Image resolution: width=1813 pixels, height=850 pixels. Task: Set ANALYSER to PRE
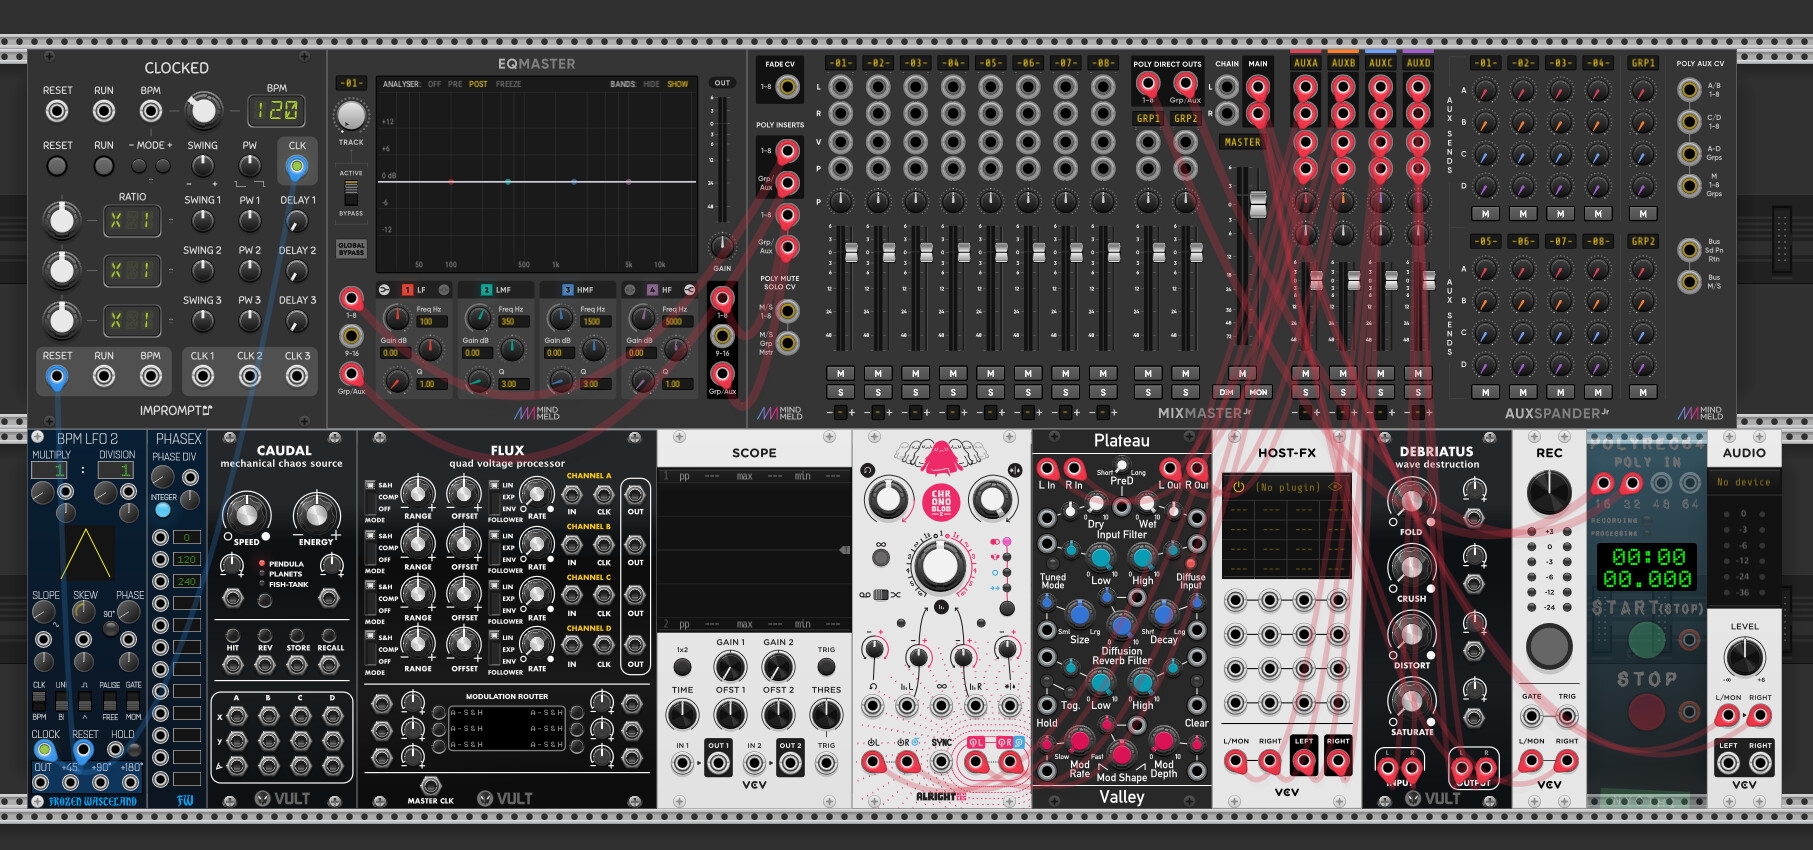455,84
